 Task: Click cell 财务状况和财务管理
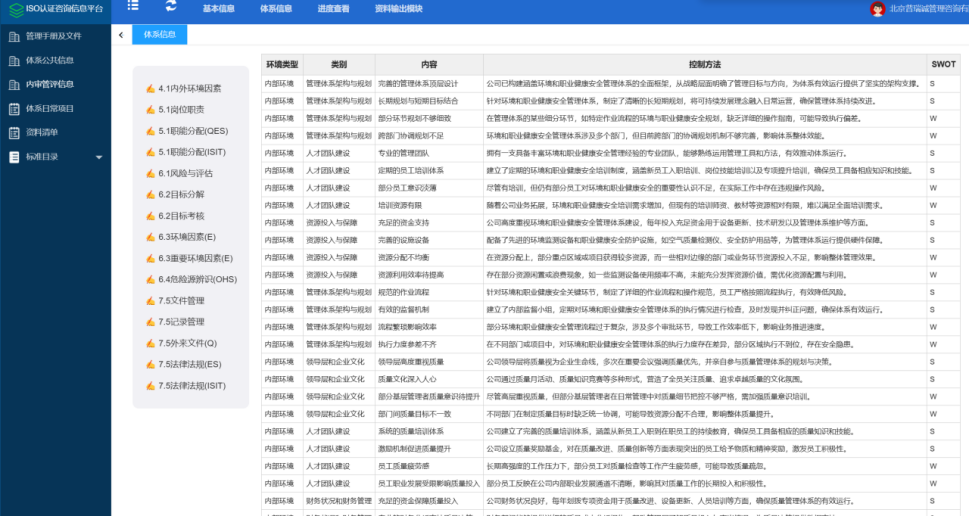click(339, 501)
